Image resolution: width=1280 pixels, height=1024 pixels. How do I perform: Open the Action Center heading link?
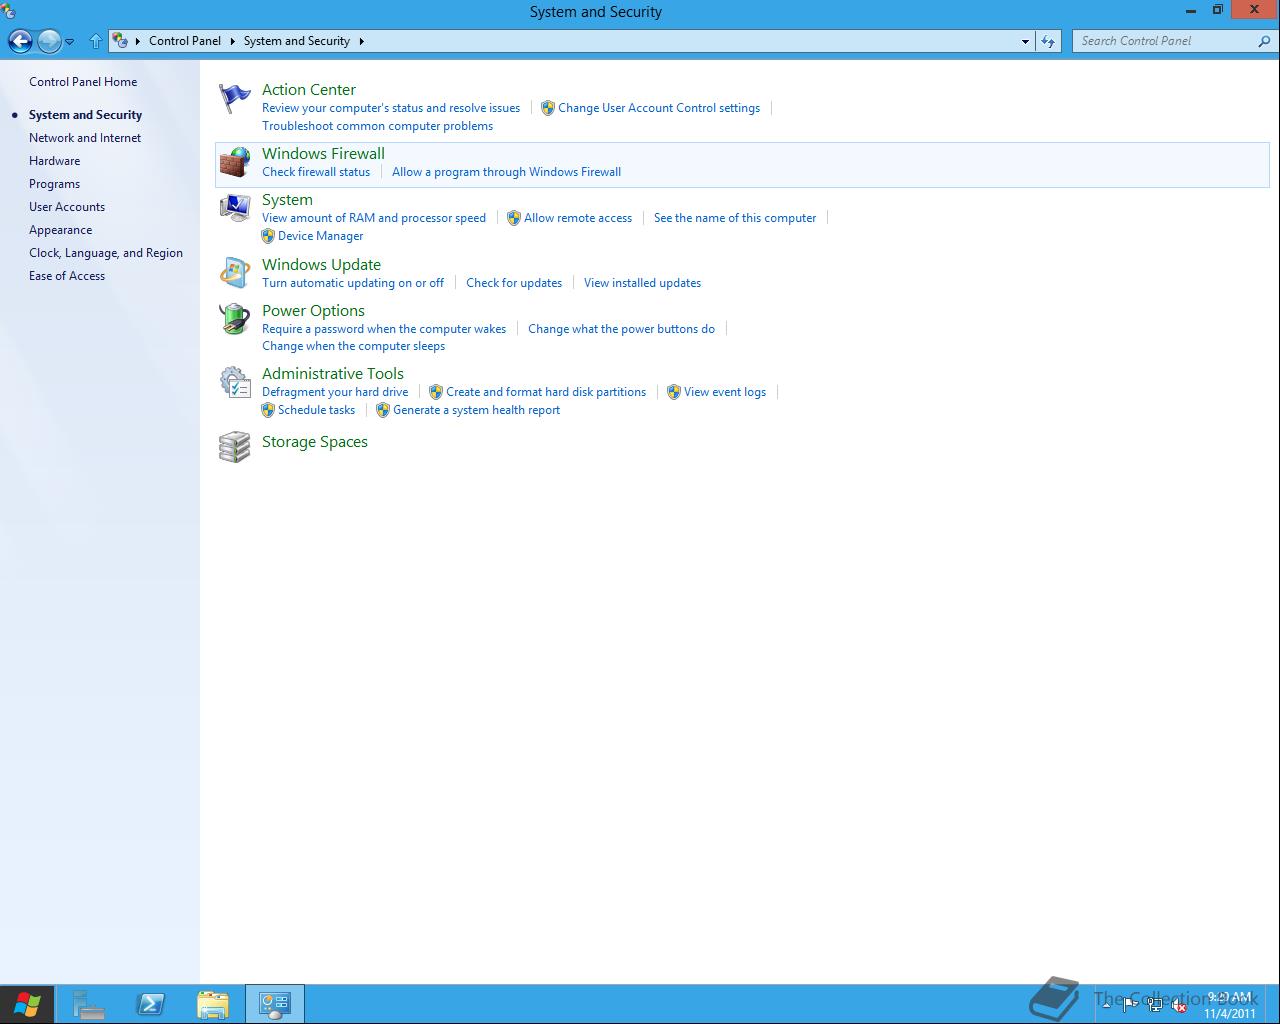[309, 89]
